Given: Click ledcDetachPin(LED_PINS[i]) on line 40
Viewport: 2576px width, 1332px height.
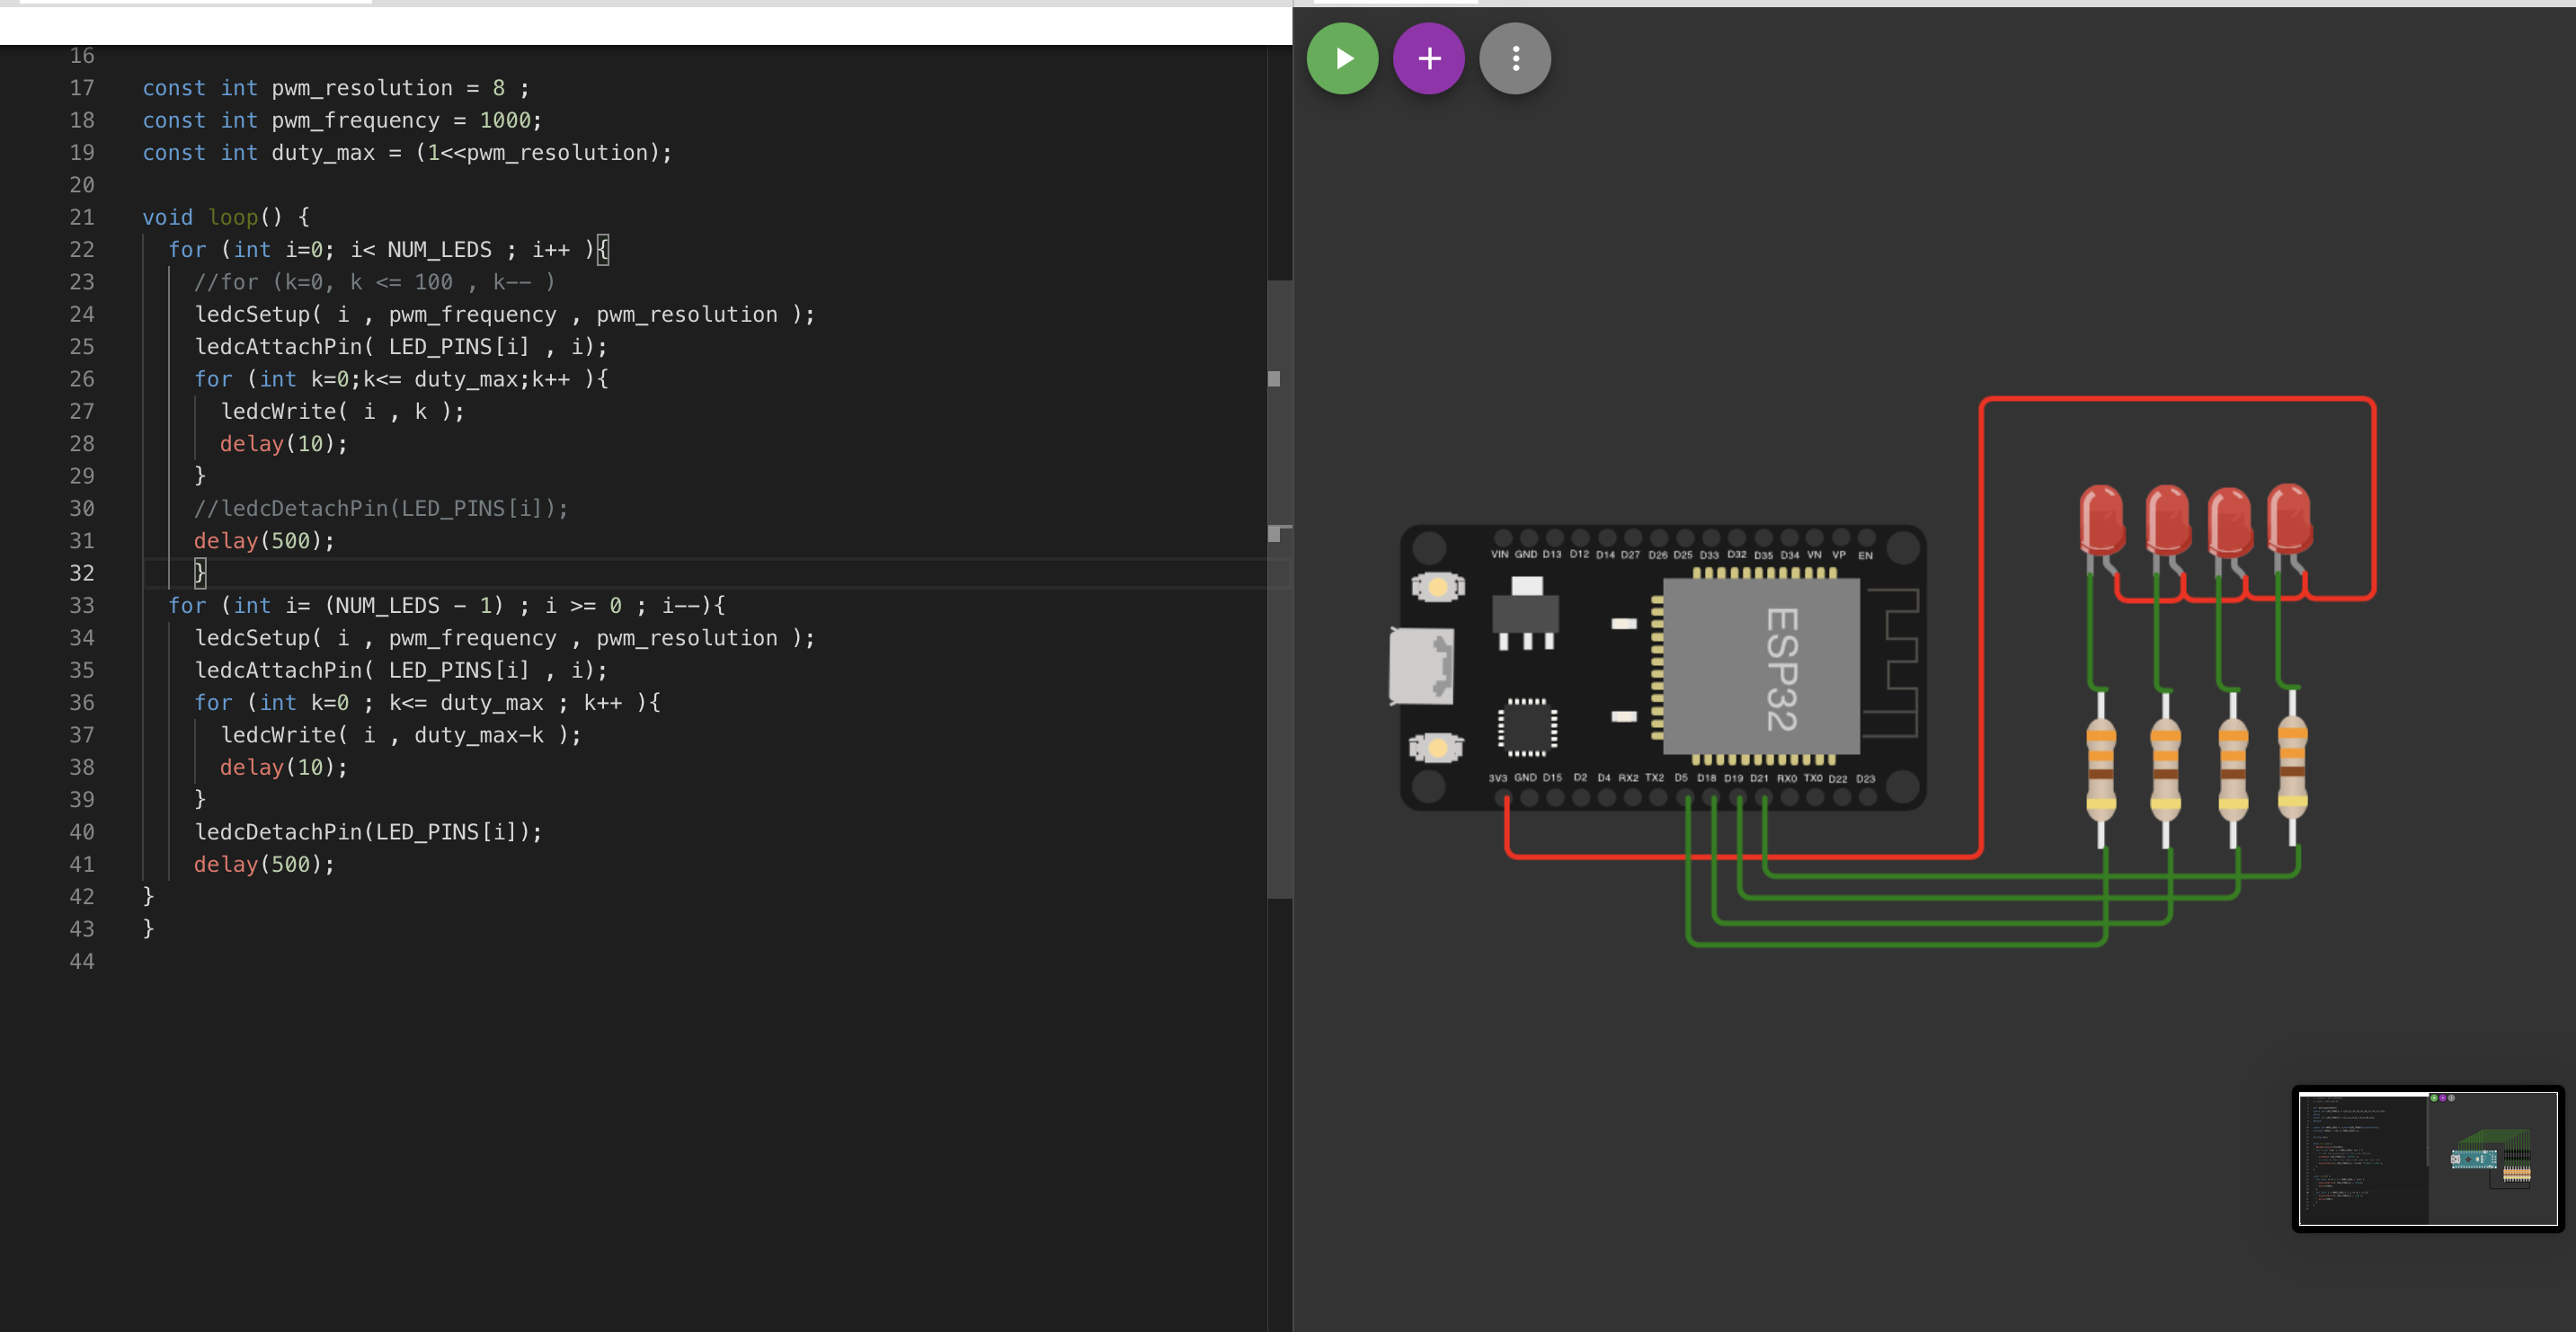Looking at the screenshot, I should pyautogui.click(x=368, y=832).
